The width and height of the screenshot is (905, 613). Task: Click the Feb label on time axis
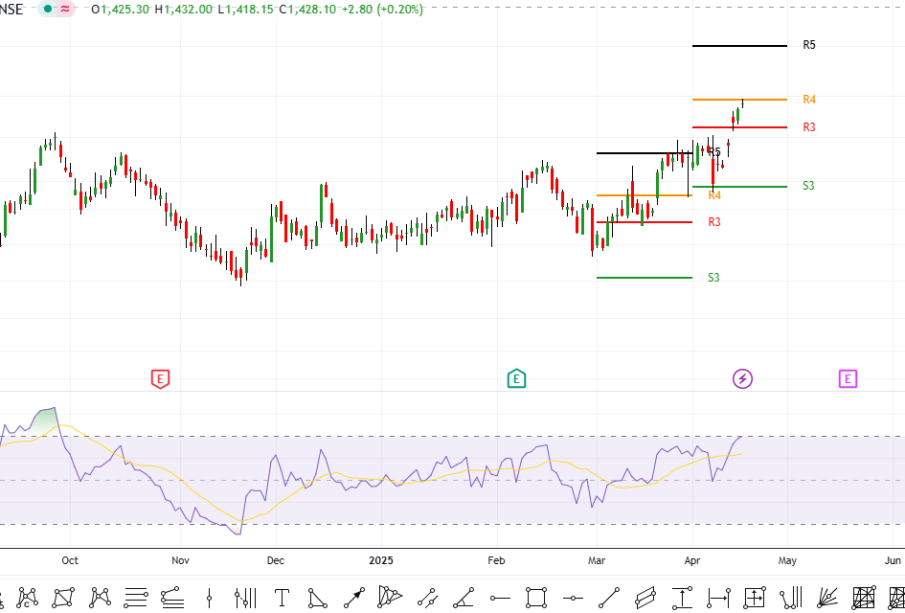496,560
